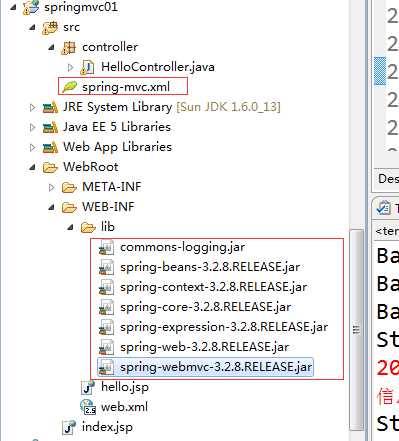Expand the META-INF folder arrow
399x441 pixels.
point(51,187)
